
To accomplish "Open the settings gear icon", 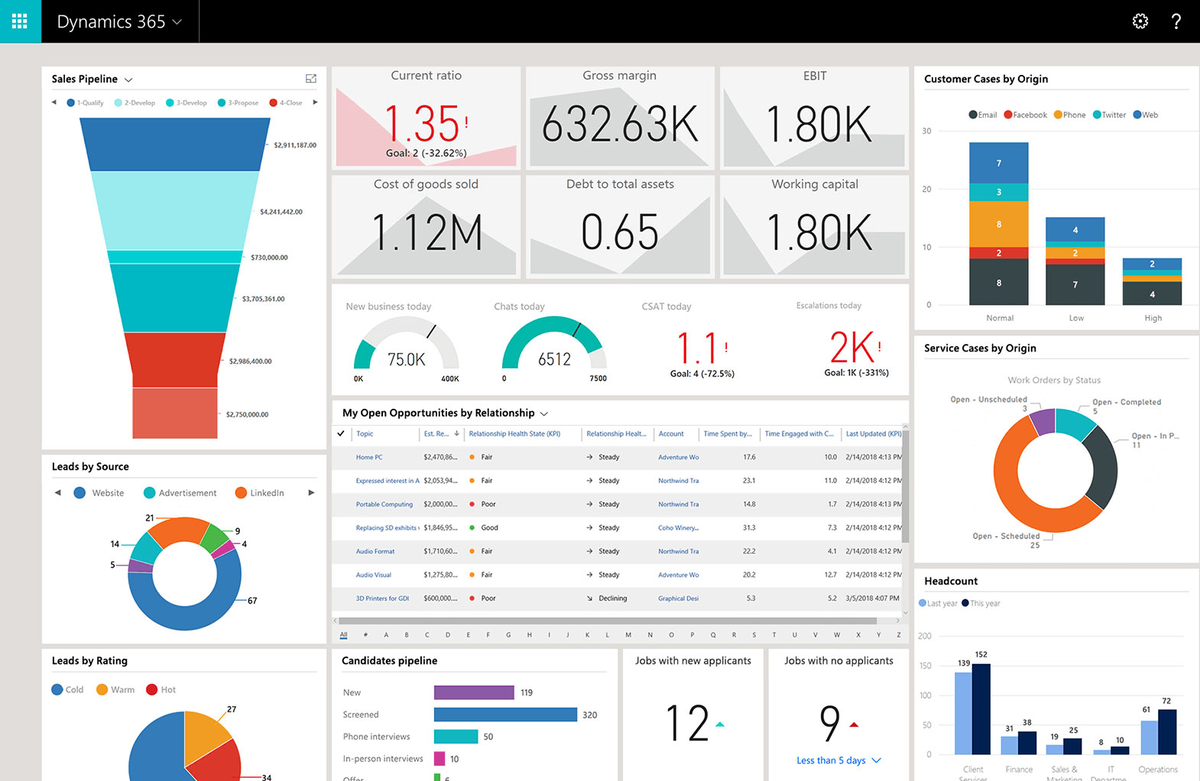I will (x=1140, y=21).
